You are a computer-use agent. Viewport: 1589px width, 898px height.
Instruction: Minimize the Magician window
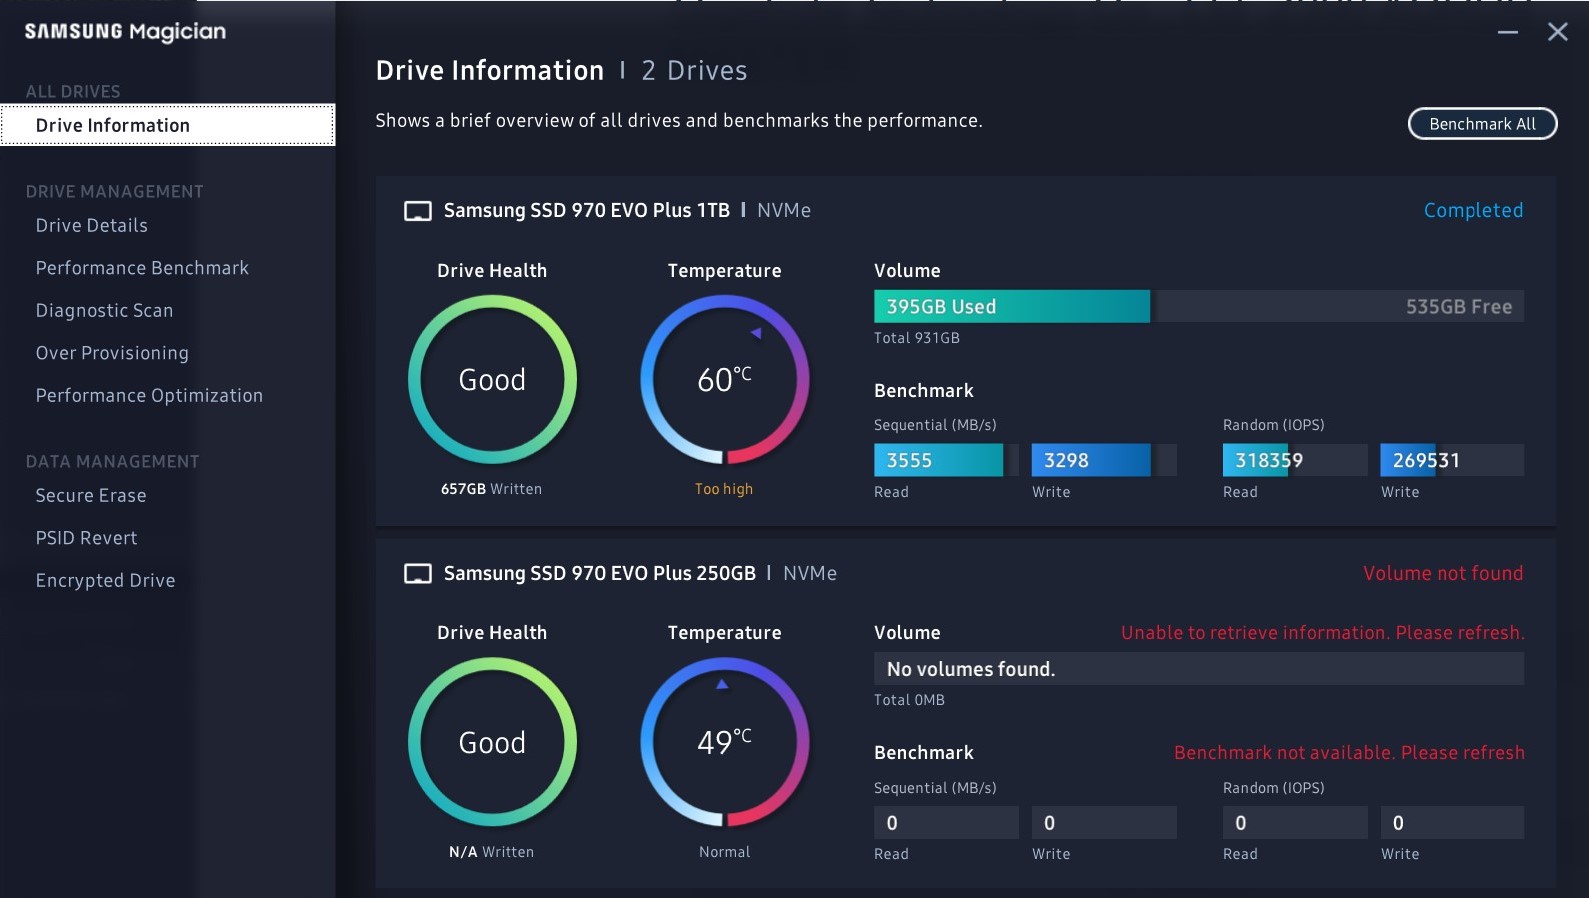1507,32
